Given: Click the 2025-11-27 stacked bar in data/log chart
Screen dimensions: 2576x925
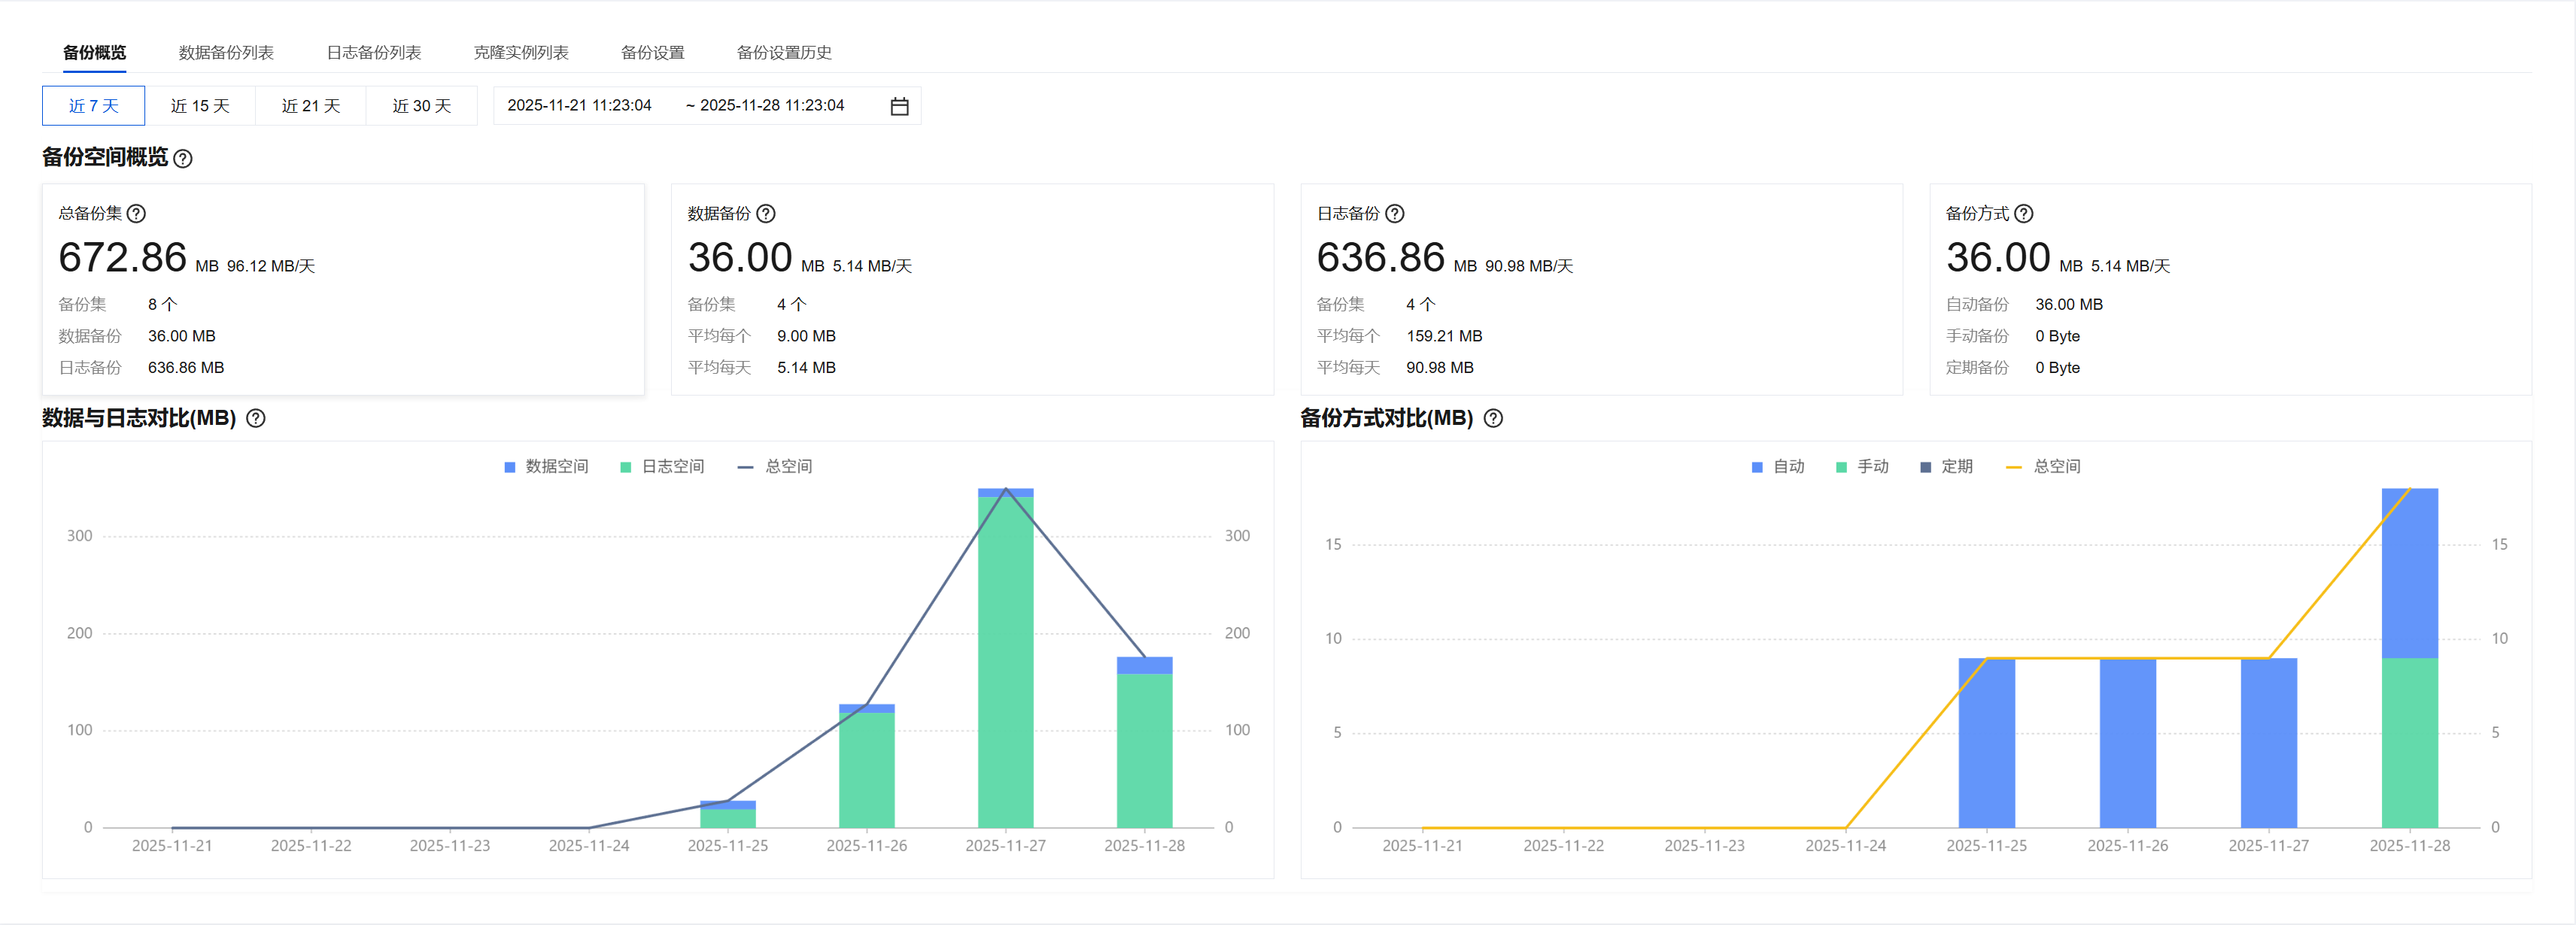Looking at the screenshot, I should pos(1005,660).
